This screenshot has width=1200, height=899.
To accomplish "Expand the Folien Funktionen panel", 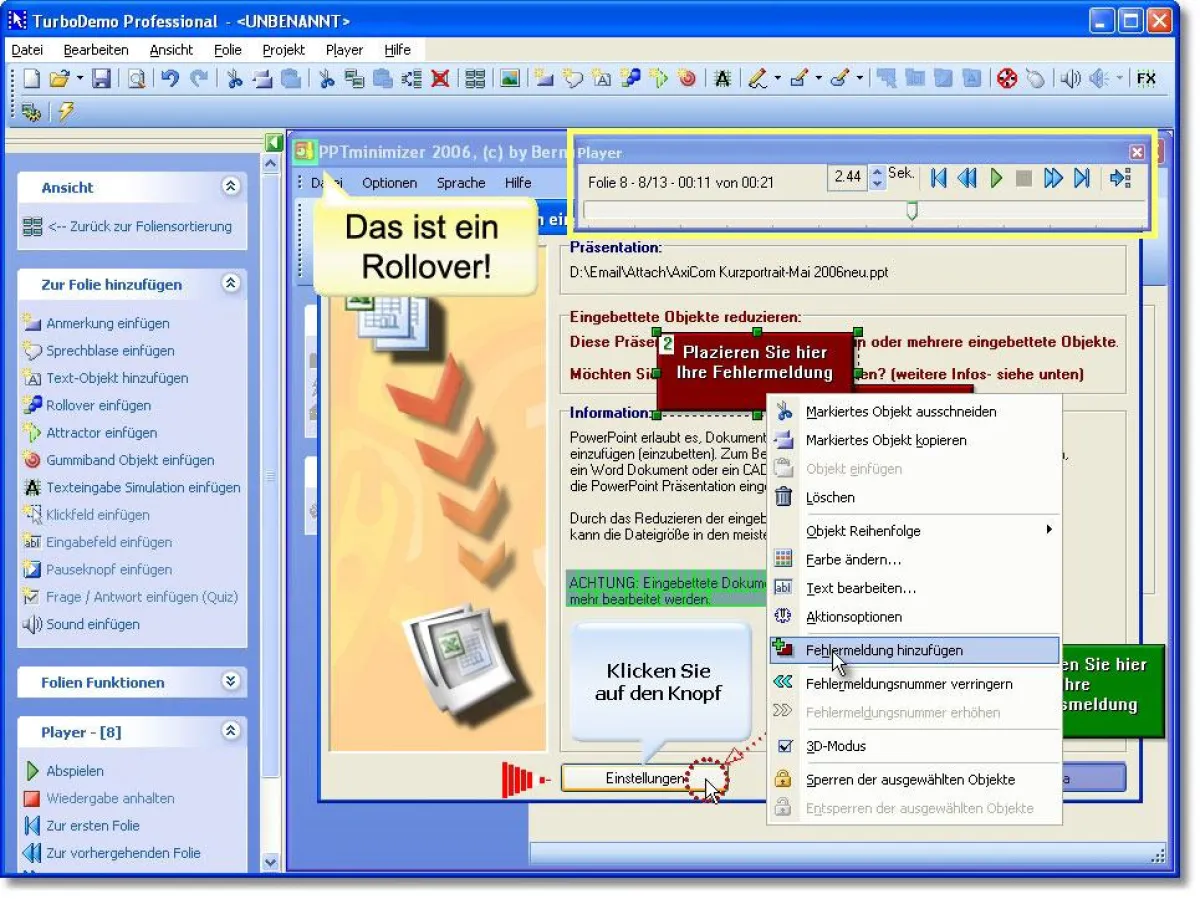I will (x=231, y=682).
